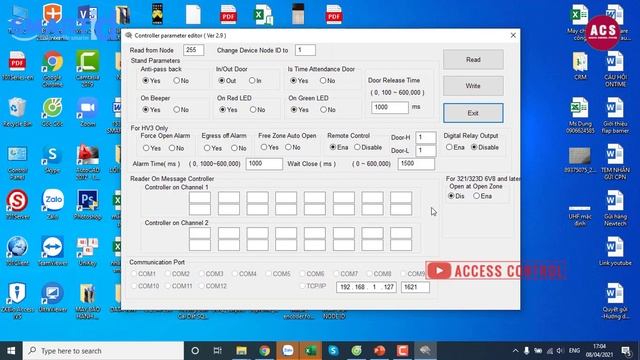Open PowerPoint from the taskbar
640x360 pixels.
tap(380, 351)
